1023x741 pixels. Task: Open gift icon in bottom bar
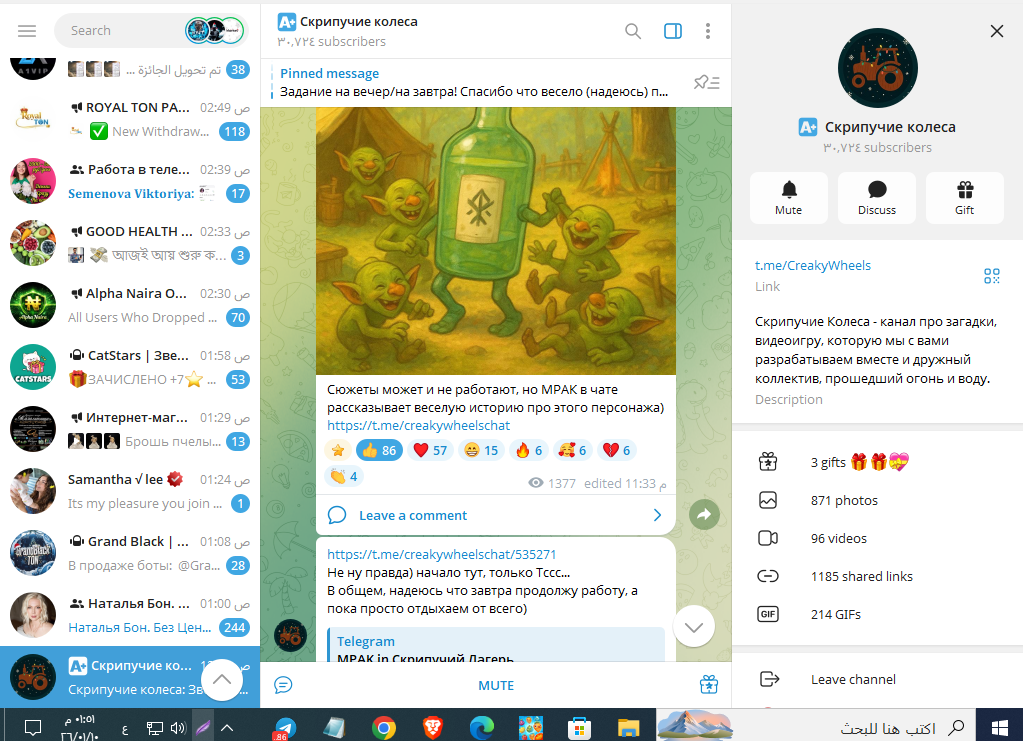(x=709, y=685)
